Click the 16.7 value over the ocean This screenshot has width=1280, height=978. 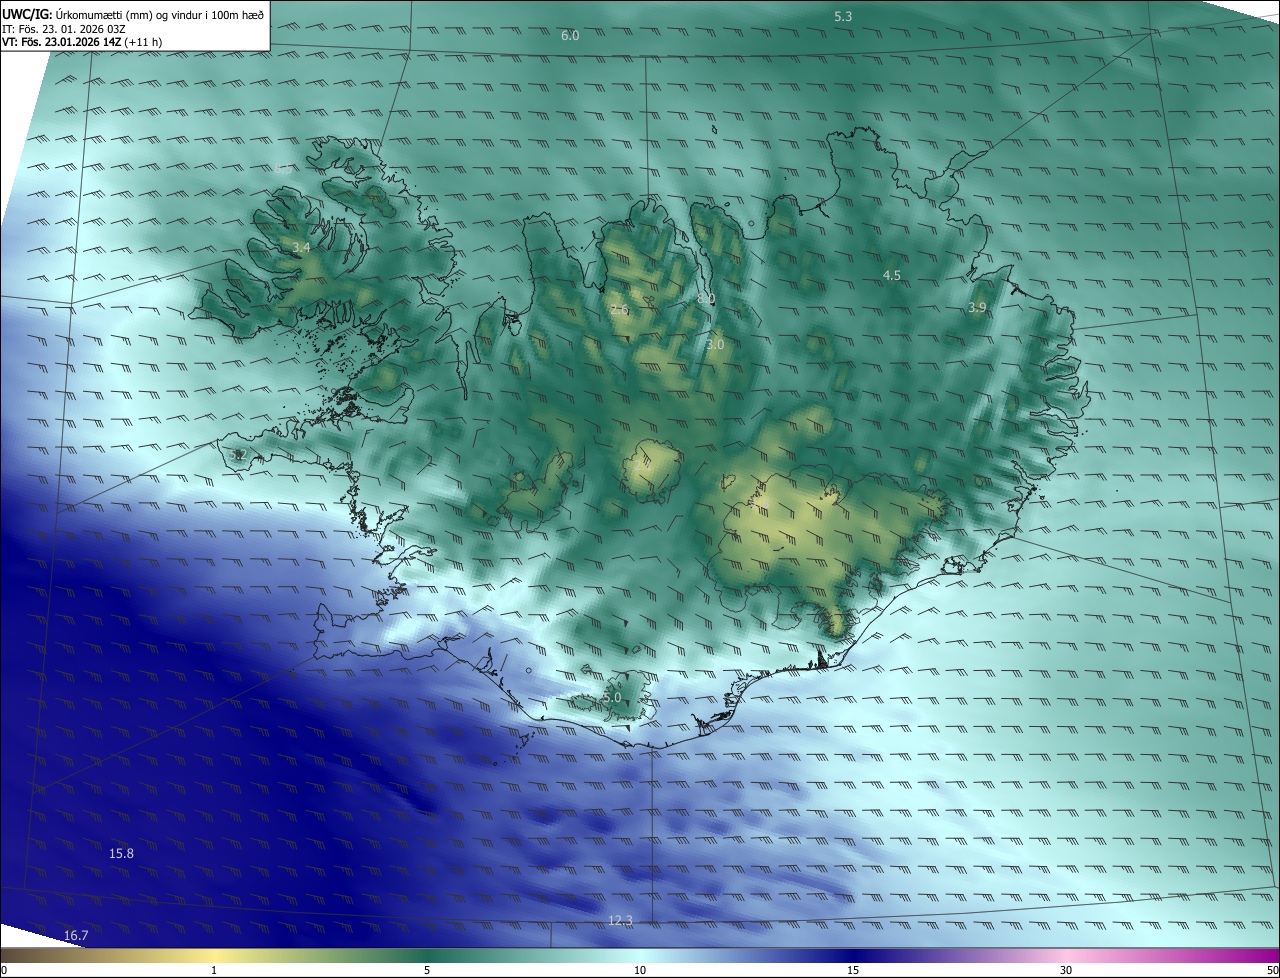coord(76,935)
